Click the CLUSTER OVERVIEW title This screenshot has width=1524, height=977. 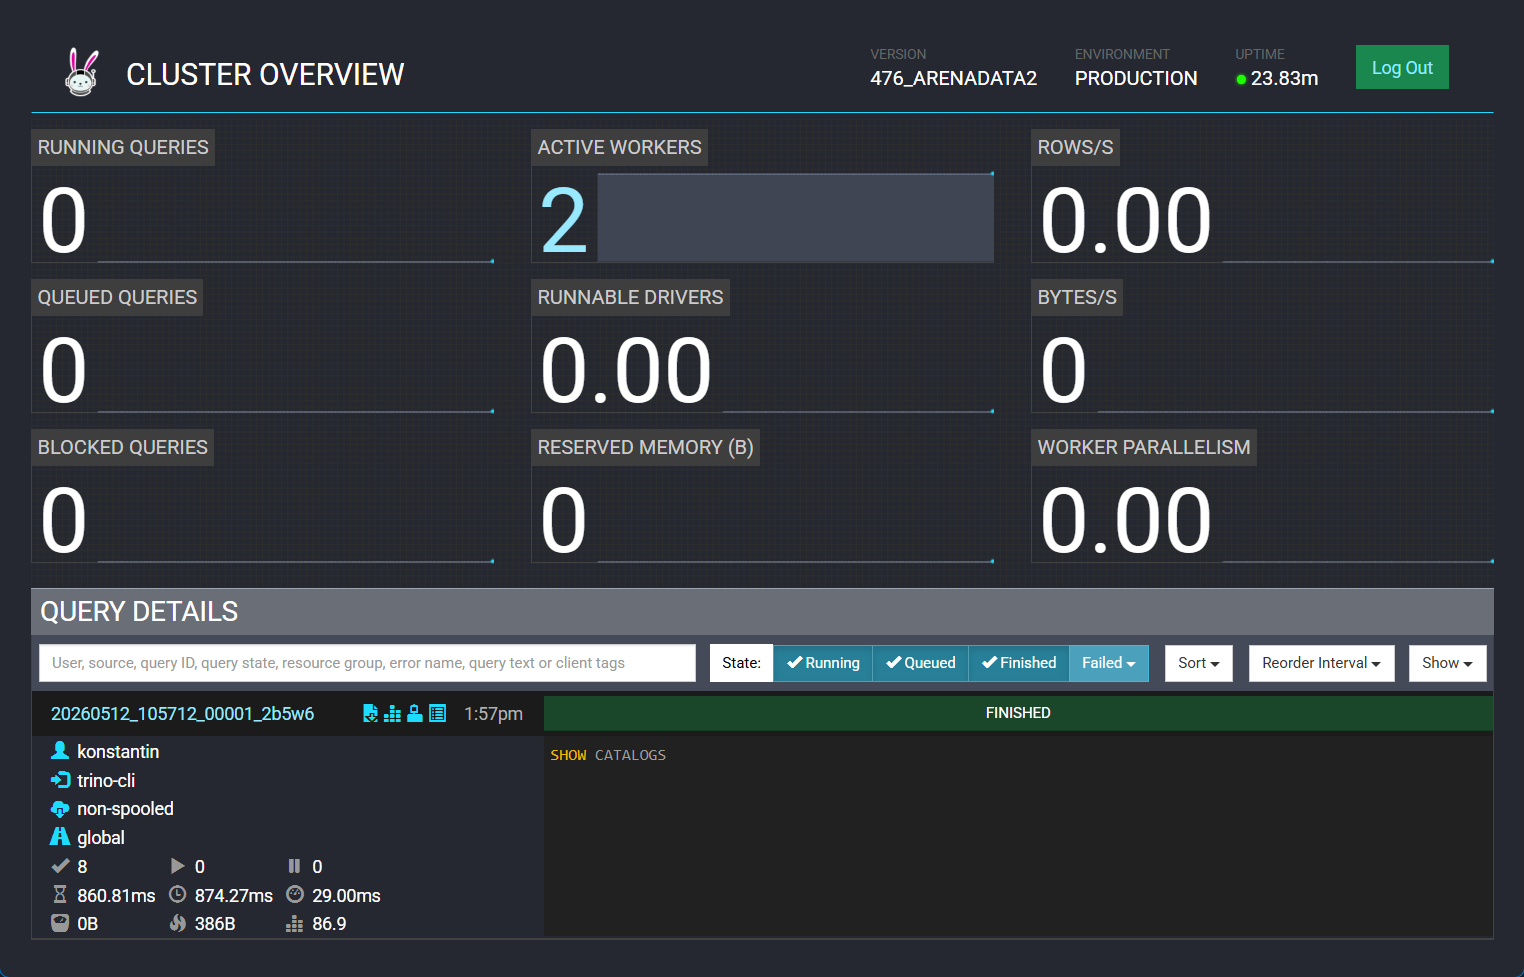click(265, 74)
